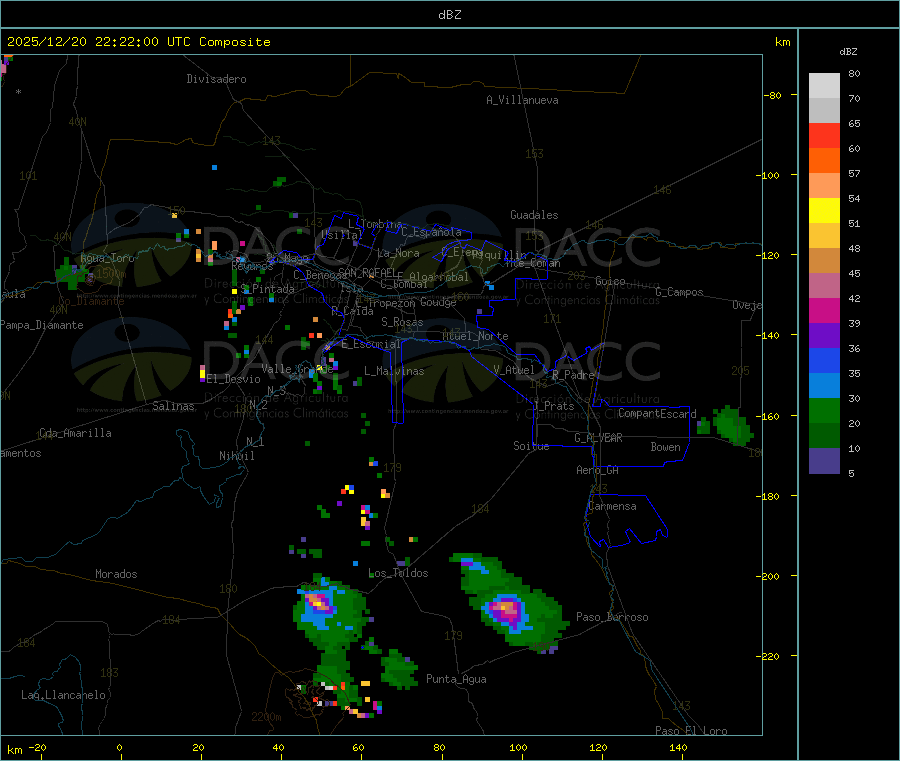Click the A_Villanueva map label

point(522,100)
